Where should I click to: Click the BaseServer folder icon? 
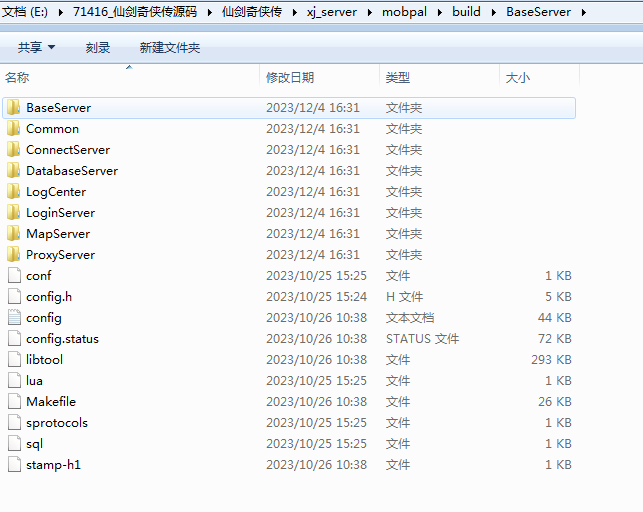point(13,107)
